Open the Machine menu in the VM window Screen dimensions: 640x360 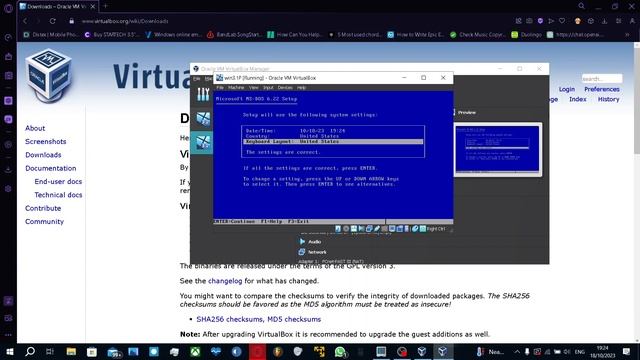[x=236, y=87]
